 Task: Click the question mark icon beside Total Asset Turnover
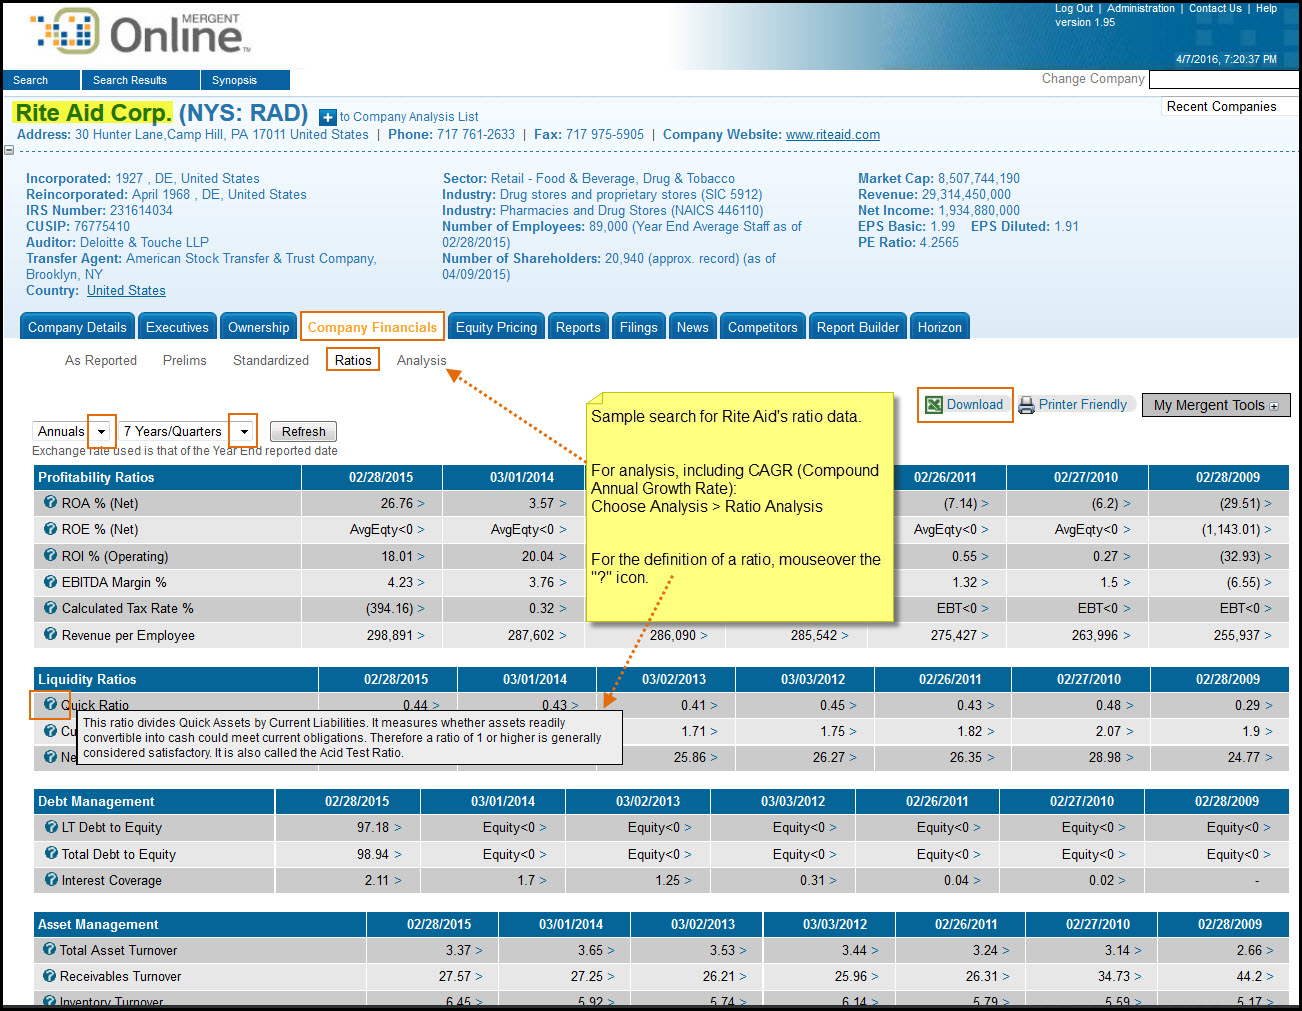coord(50,950)
